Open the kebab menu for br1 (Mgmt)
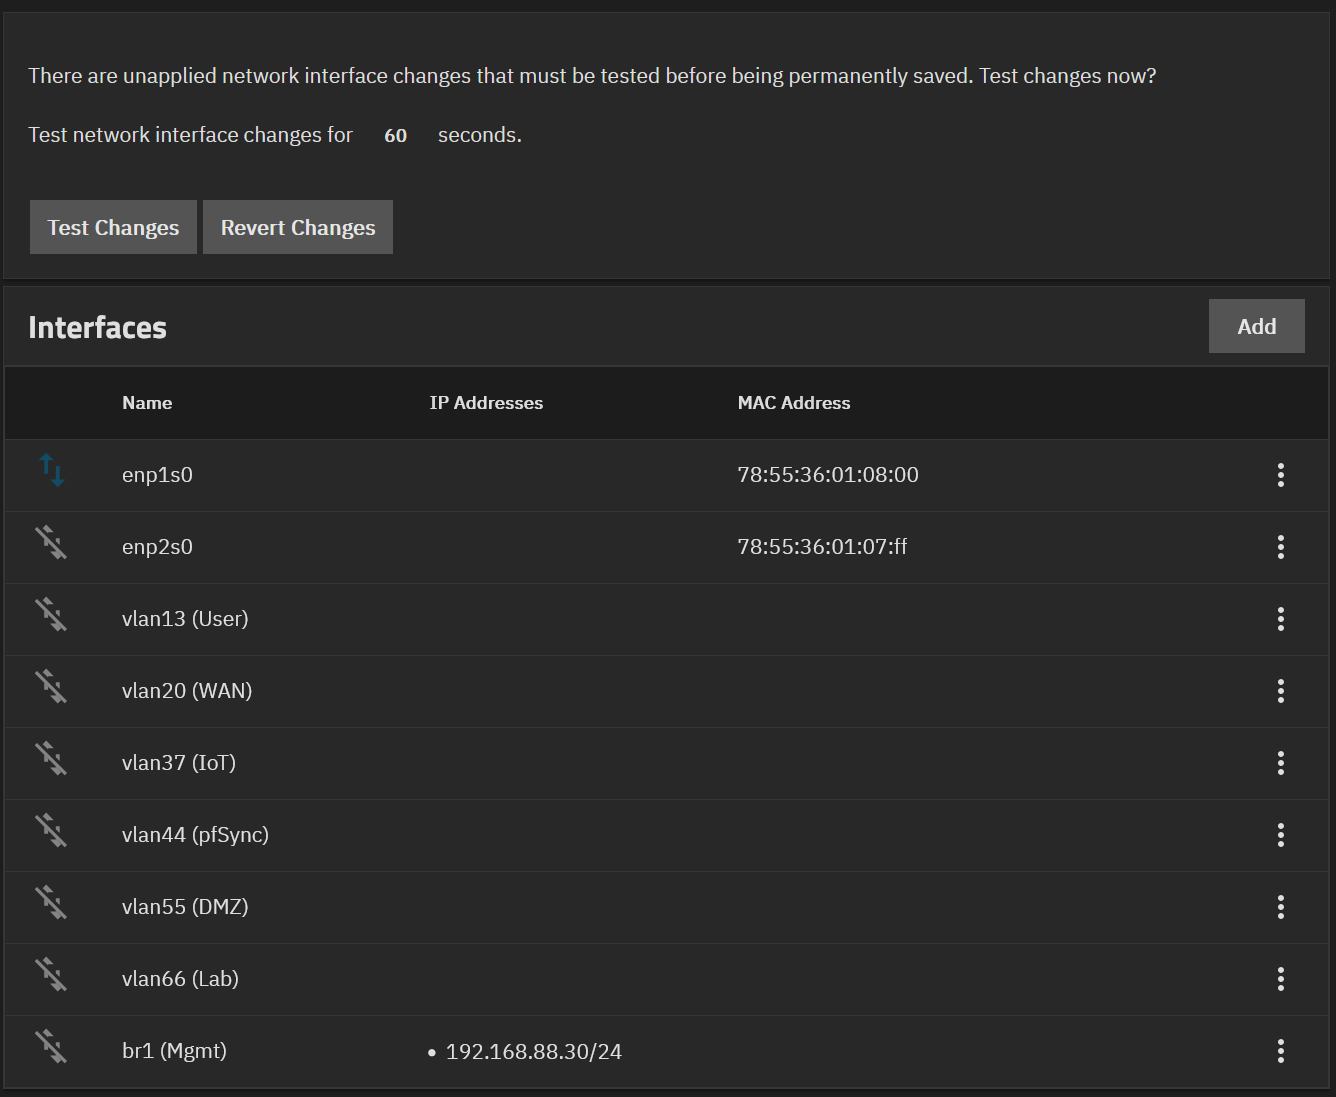Screen dimensions: 1336x1097 (x=1280, y=1051)
